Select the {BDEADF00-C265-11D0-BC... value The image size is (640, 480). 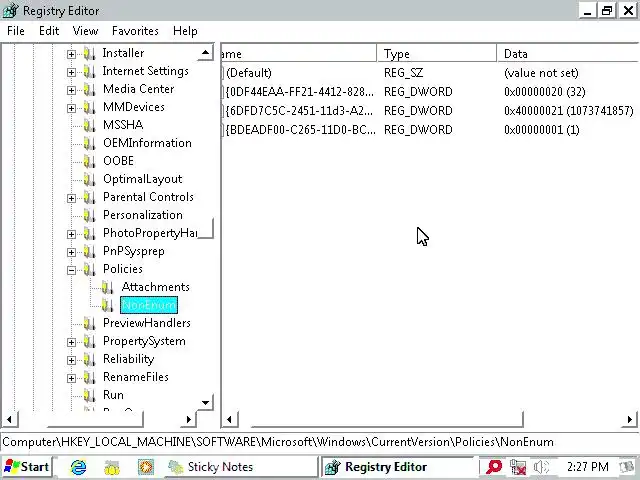tap(300, 130)
